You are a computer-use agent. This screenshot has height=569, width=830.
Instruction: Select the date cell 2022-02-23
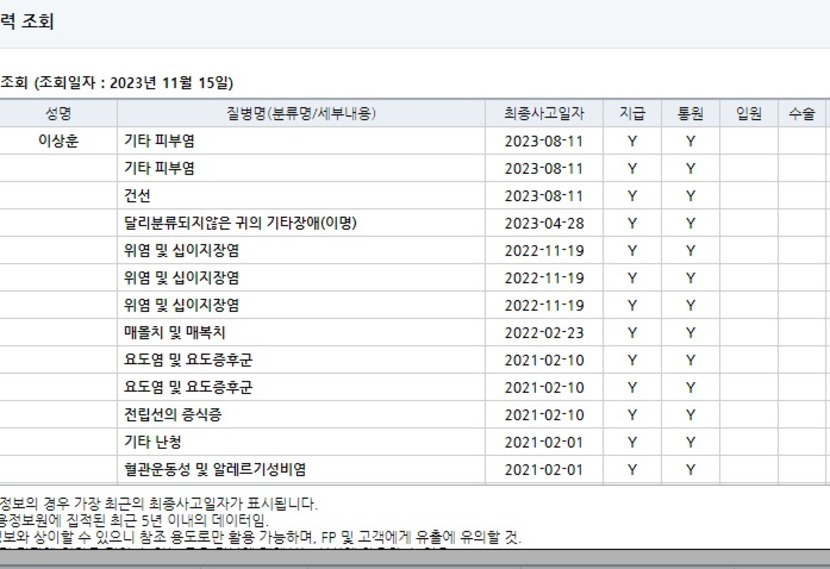point(543,333)
